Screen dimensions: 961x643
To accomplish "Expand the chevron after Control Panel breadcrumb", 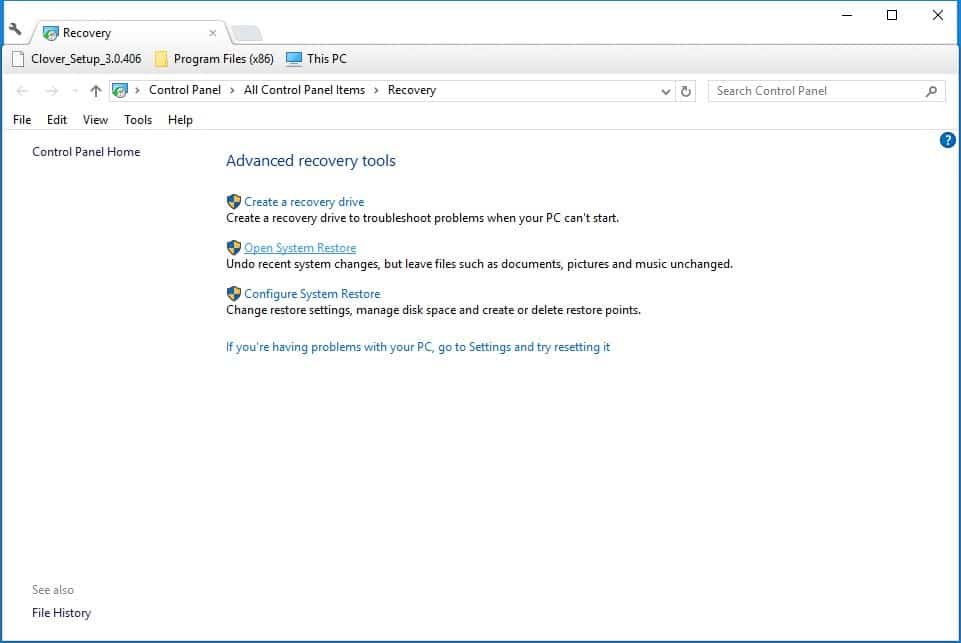I will pos(232,91).
